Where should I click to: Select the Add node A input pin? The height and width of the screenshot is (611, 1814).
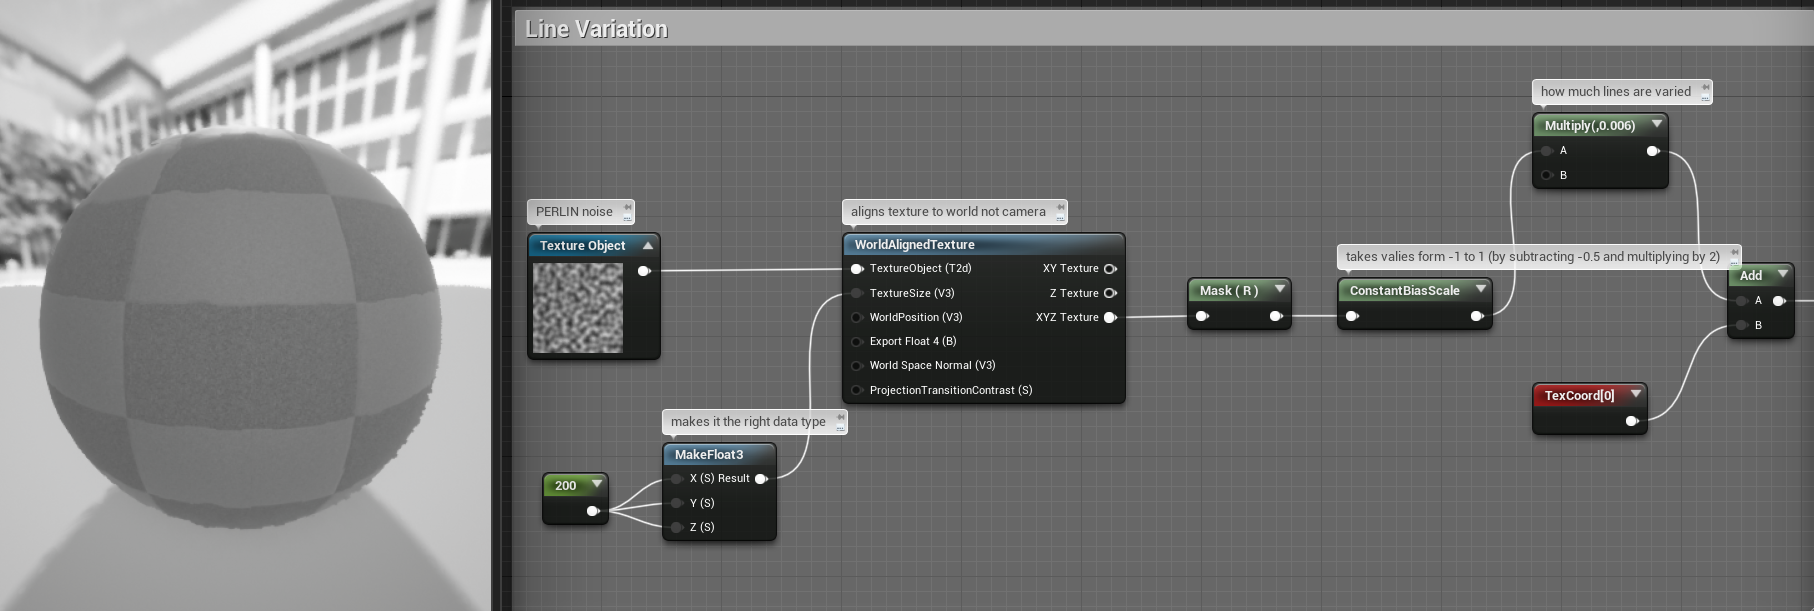[1742, 300]
